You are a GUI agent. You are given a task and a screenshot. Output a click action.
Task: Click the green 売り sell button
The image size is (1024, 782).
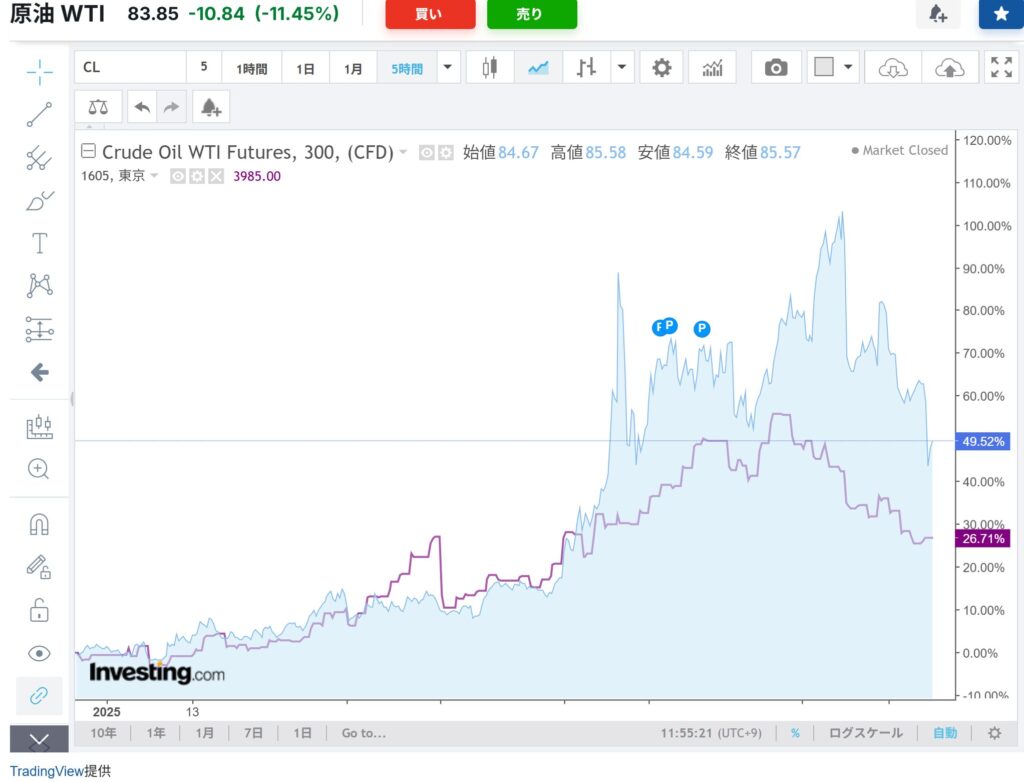click(x=531, y=14)
